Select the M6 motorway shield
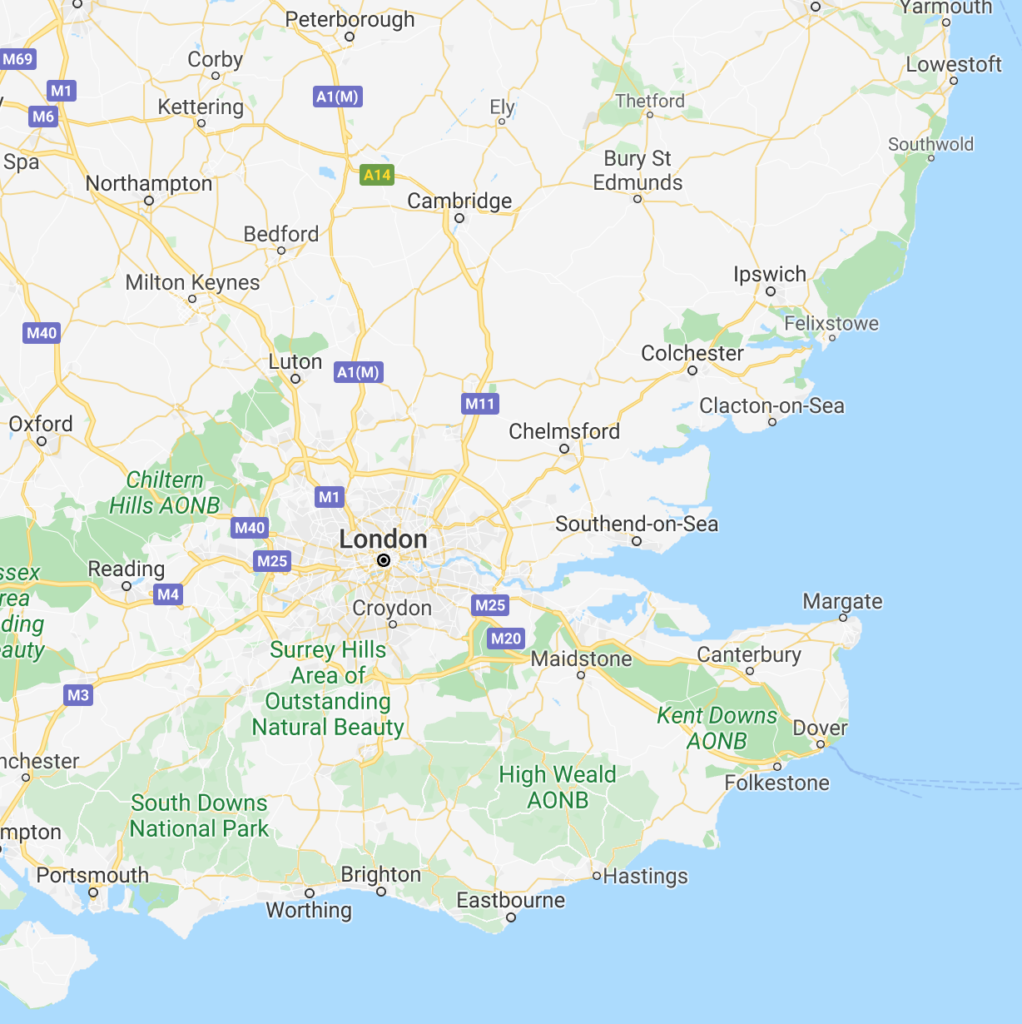The image size is (1022, 1024). 43,117
